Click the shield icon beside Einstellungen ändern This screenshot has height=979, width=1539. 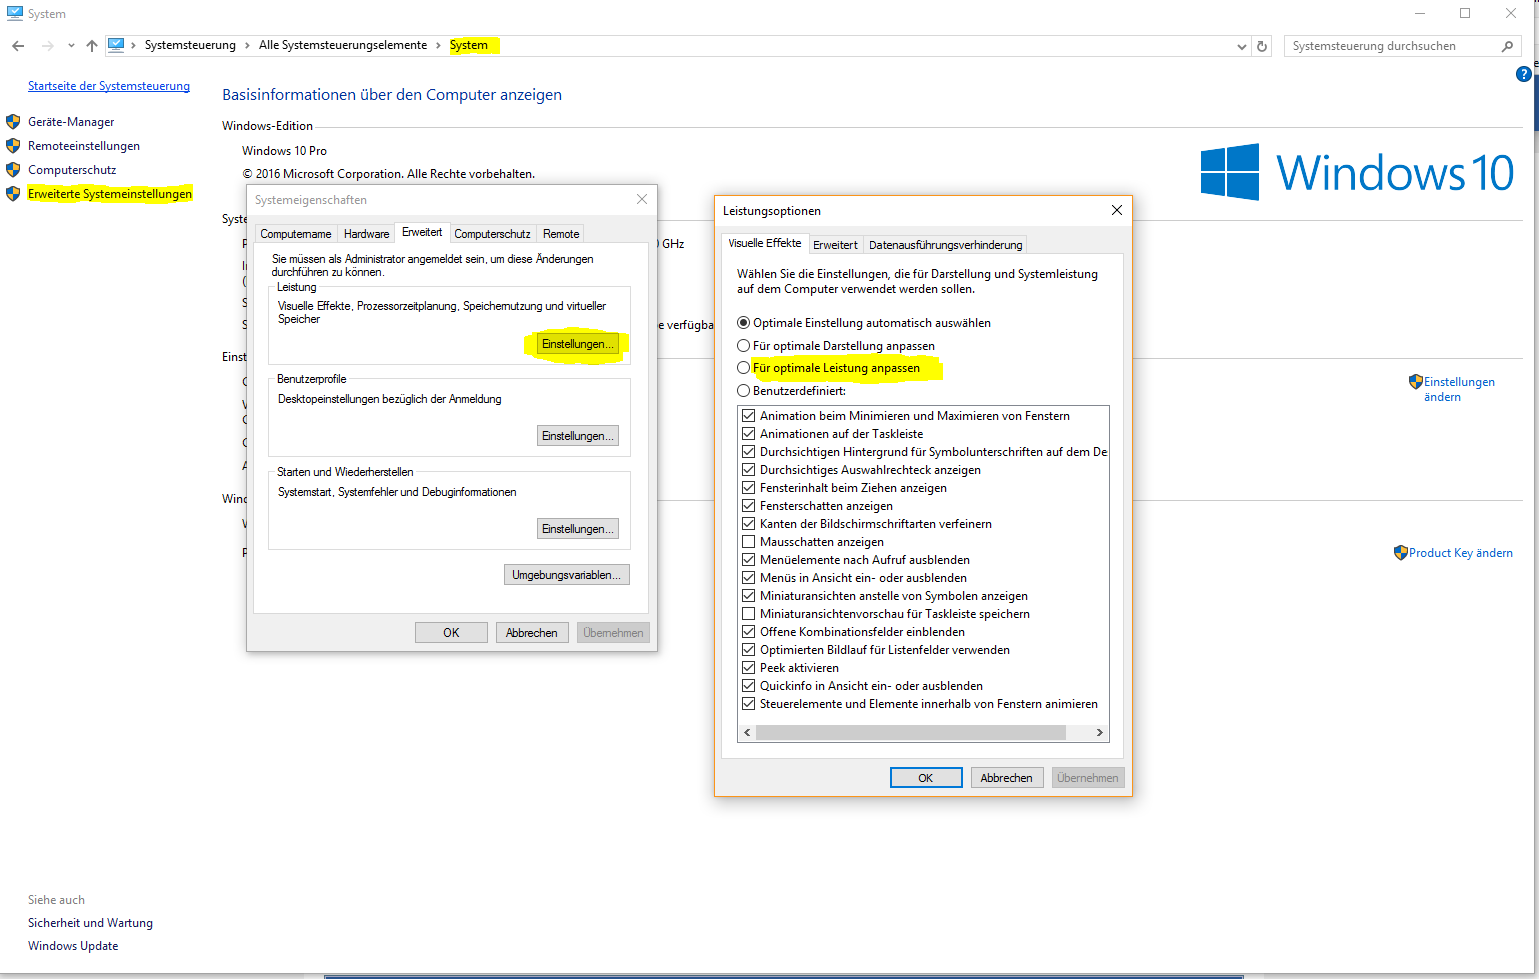(1415, 382)
